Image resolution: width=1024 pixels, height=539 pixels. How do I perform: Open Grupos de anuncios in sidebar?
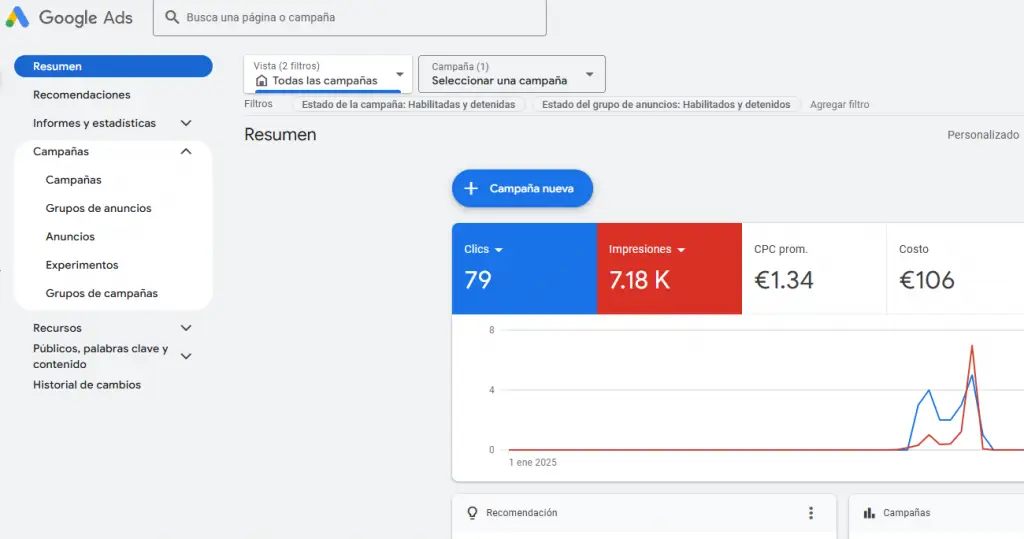98,209
